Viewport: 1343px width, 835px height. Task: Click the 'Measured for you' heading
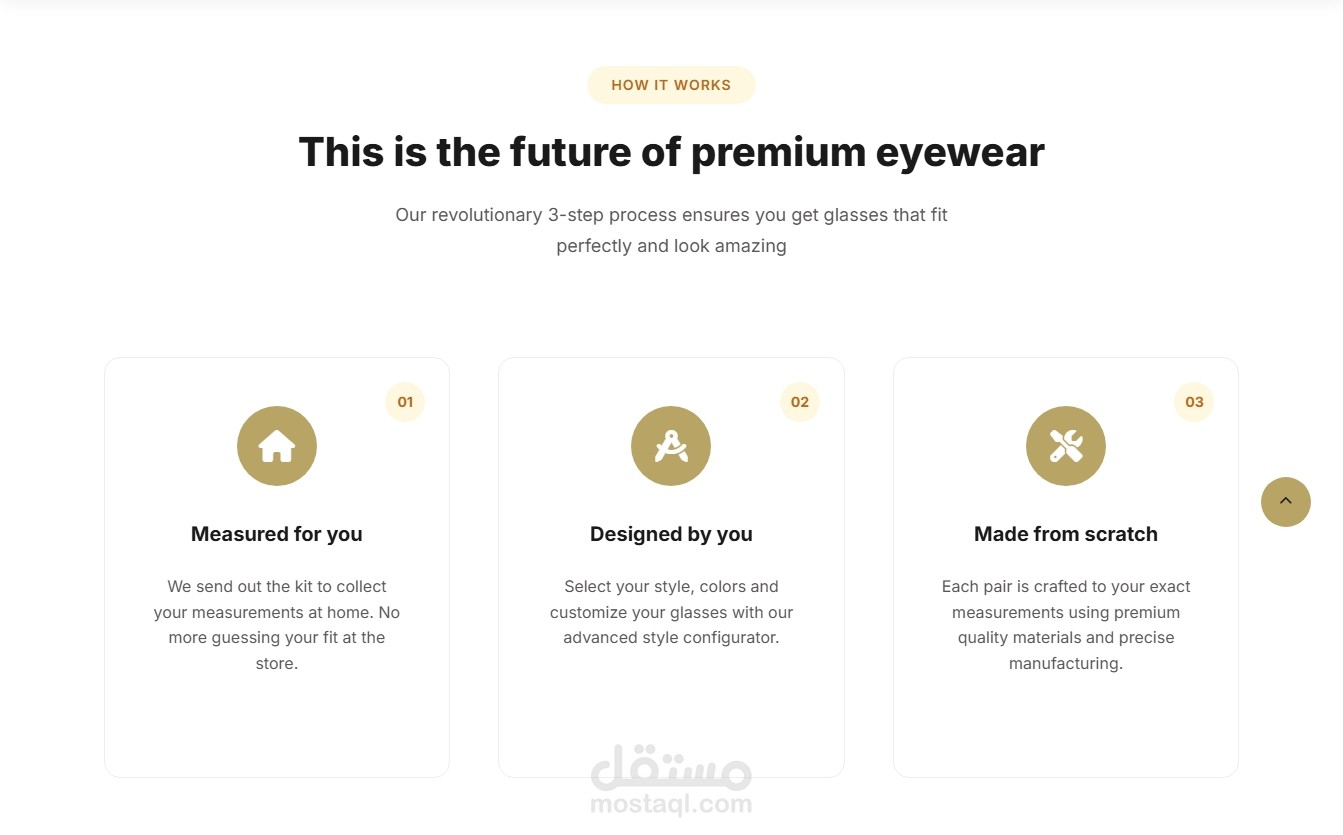pos(277,534)
